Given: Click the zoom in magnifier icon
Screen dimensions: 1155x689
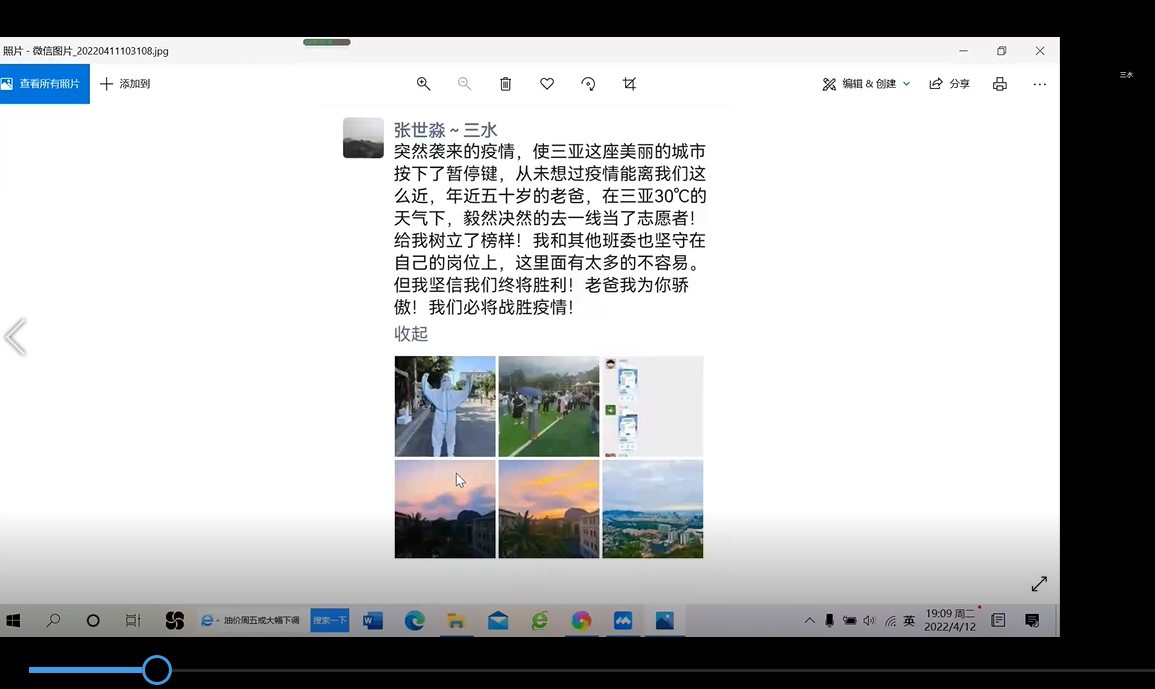Looking at the screenshot, I should pyautogui.click(x=423, y=84).
